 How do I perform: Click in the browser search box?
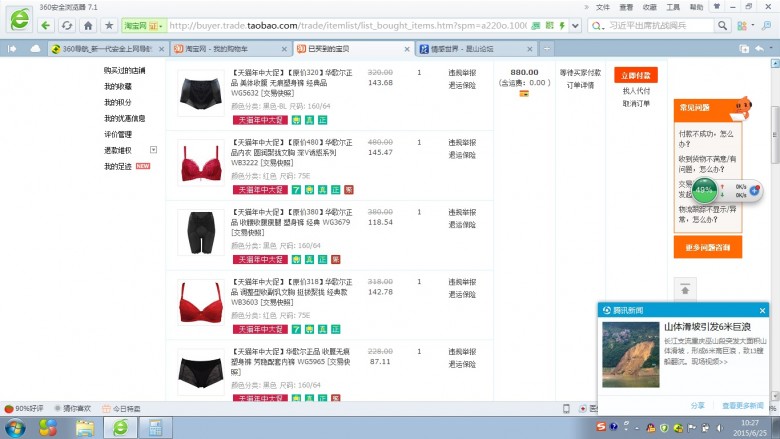pyautogui.click(x=660, y=25)
